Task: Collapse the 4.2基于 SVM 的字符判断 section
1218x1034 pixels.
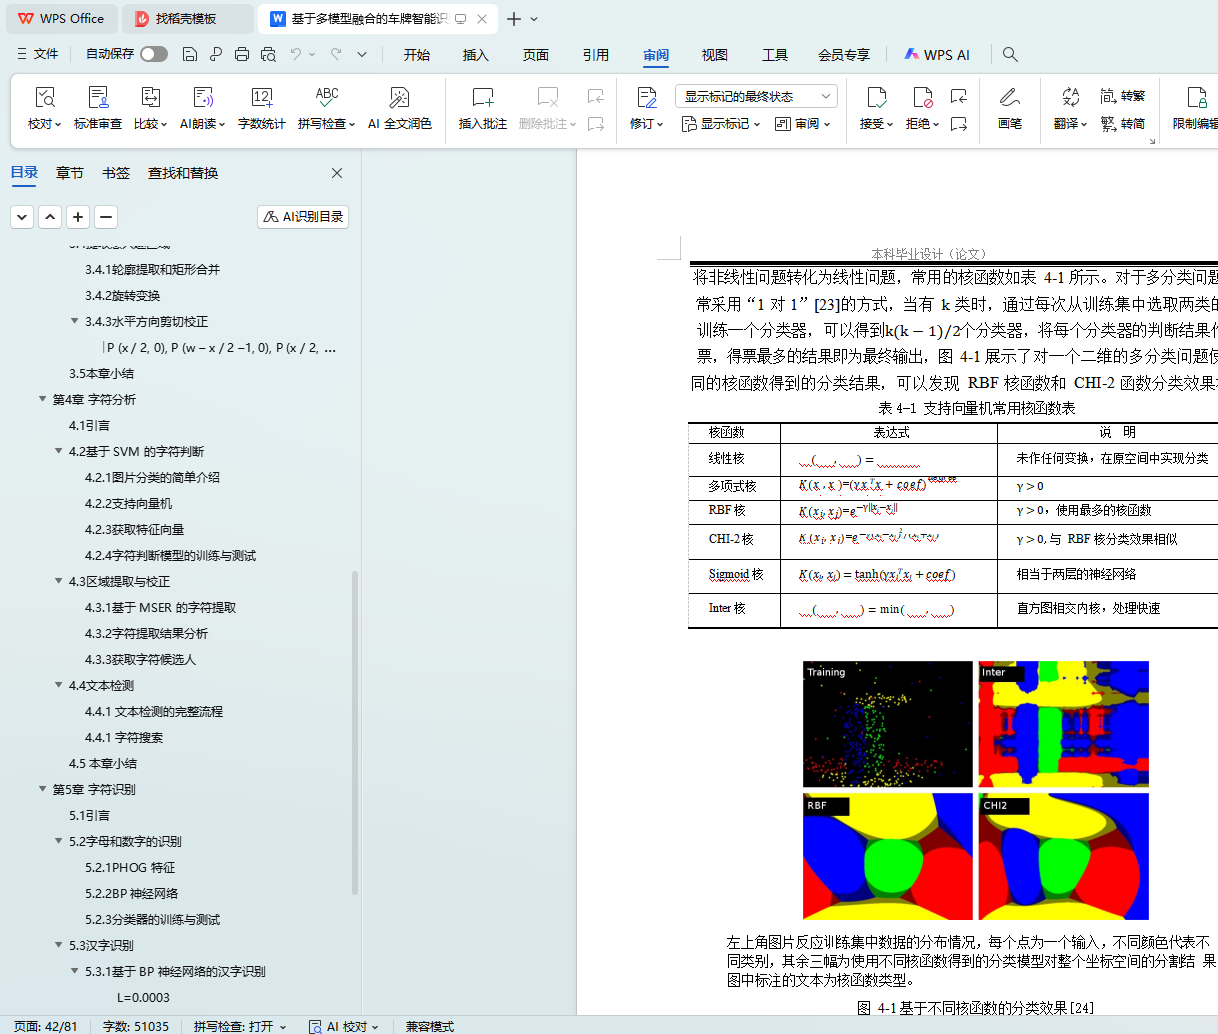Action: click(x=59, y=451)
